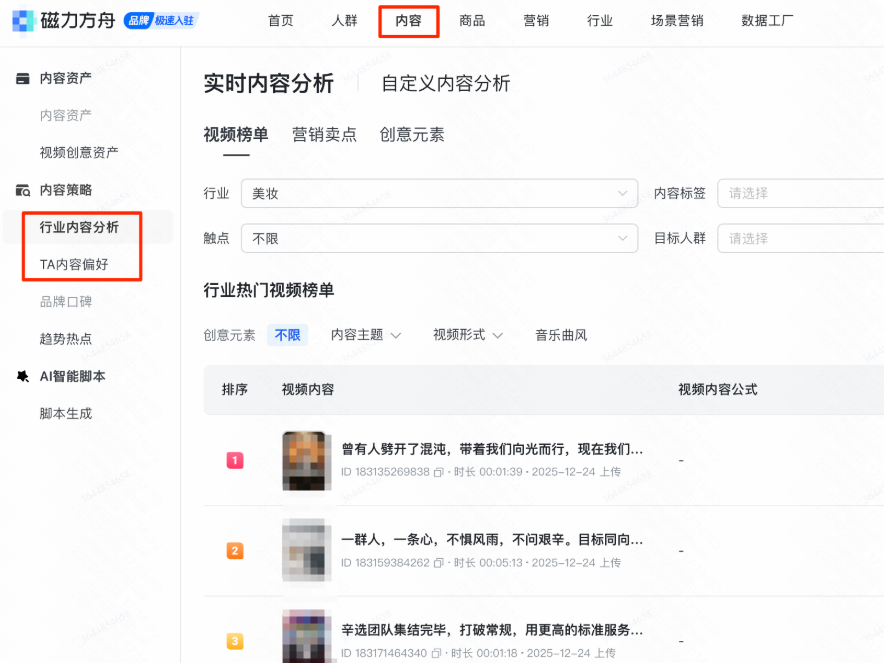
Task: Open 趋势热点 in the sidebar
Action: point(65,339)
